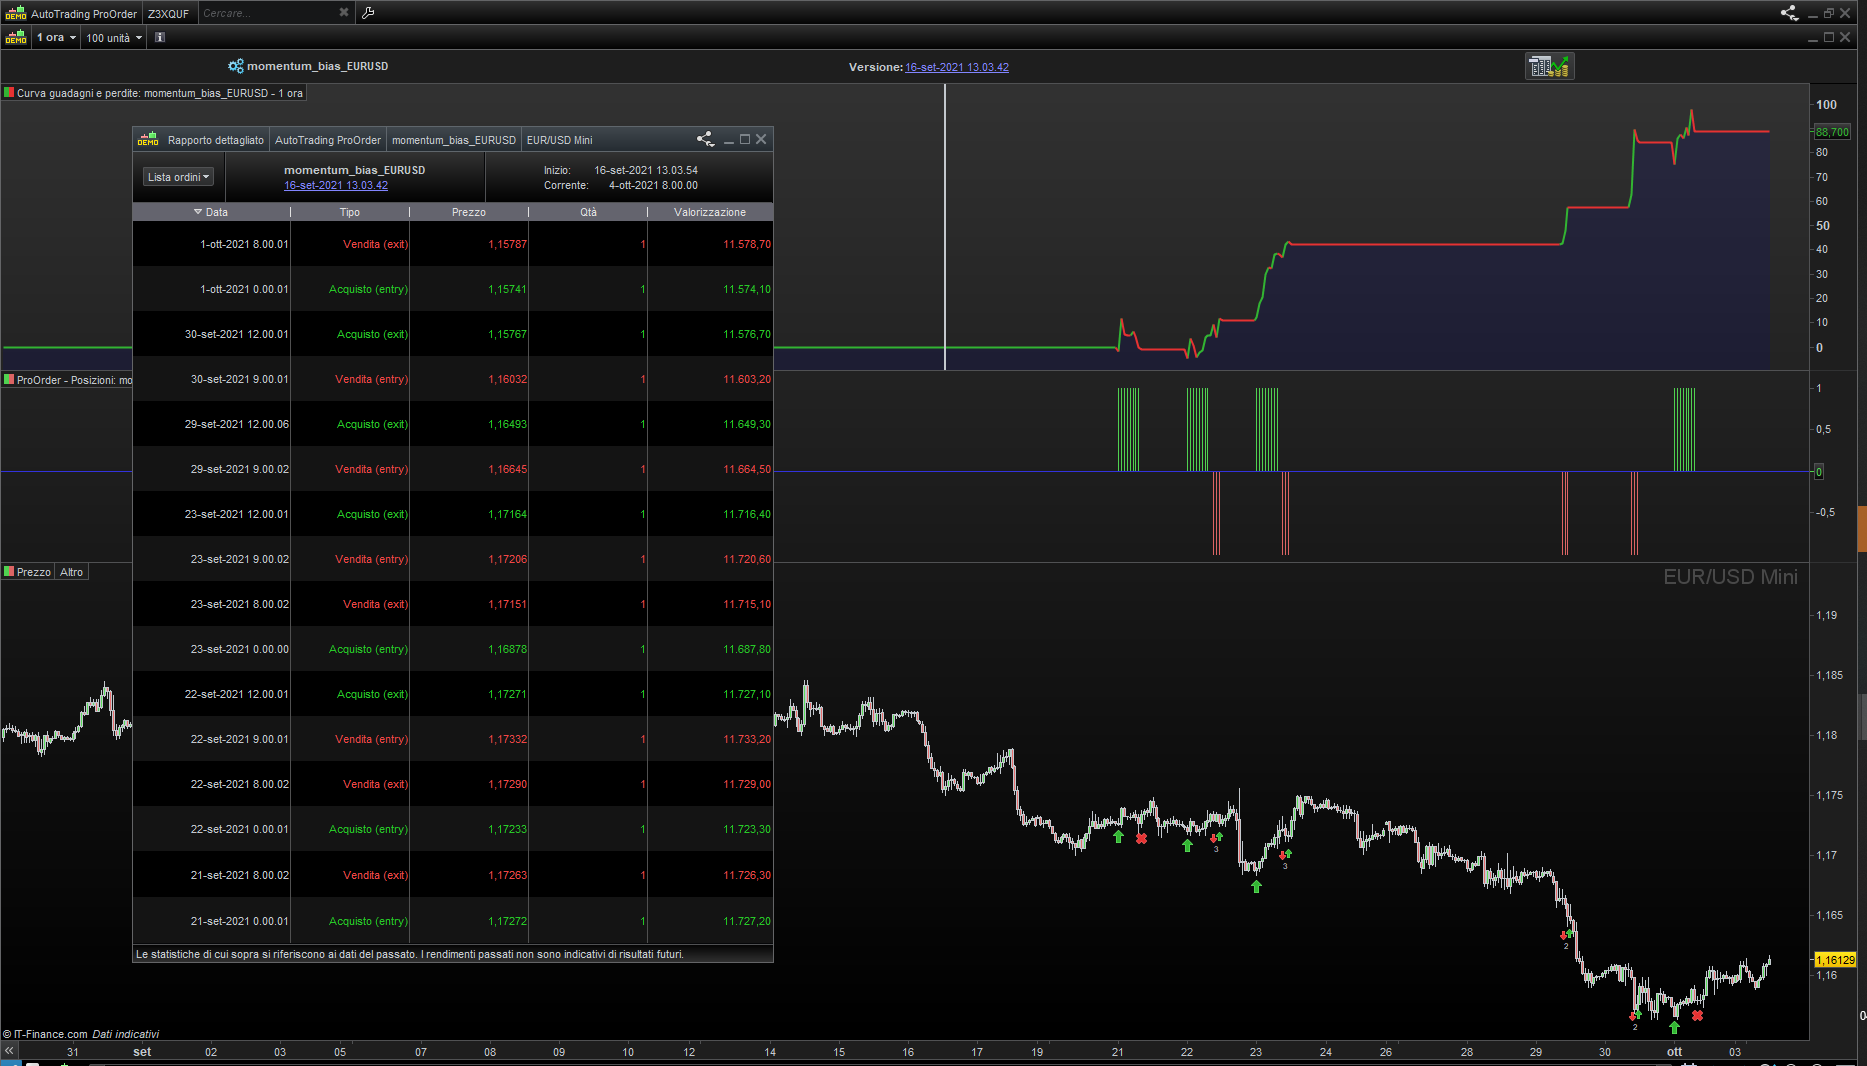1867x1066 pixels.
Task: Clear the Cercare search field with X
Action: (x=344, y=13)
